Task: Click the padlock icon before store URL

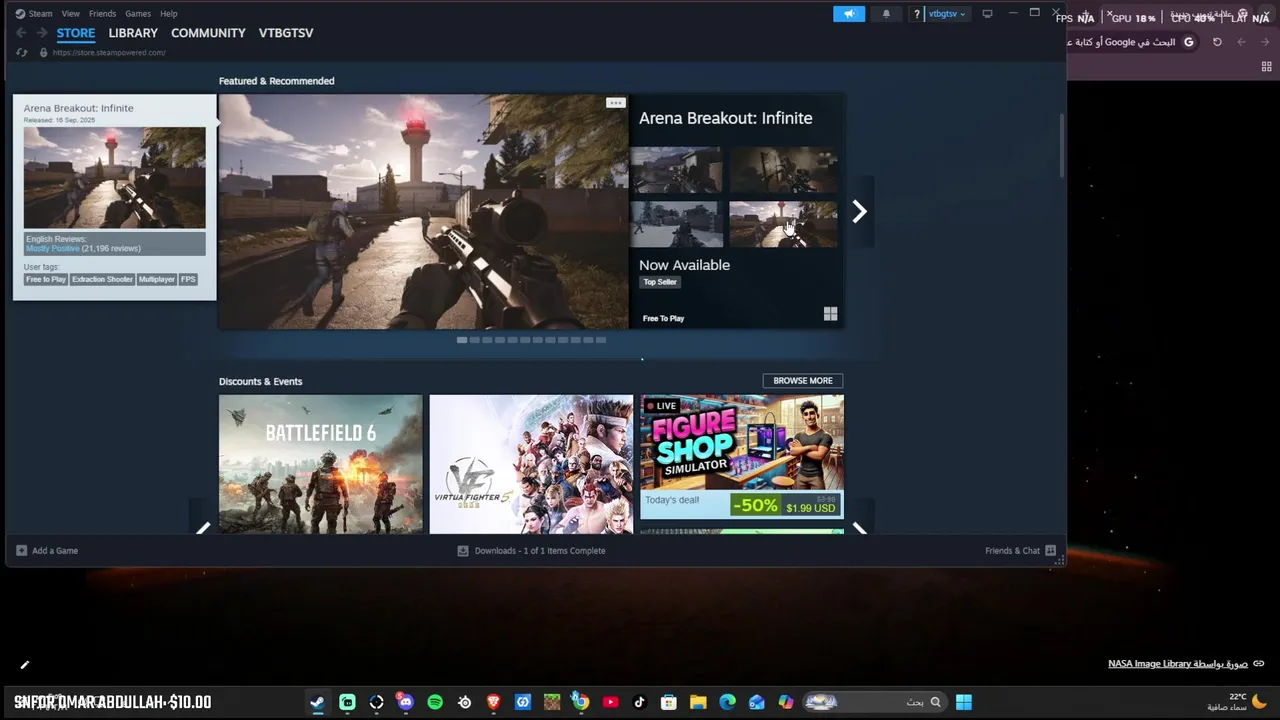Action: point(43,53)
